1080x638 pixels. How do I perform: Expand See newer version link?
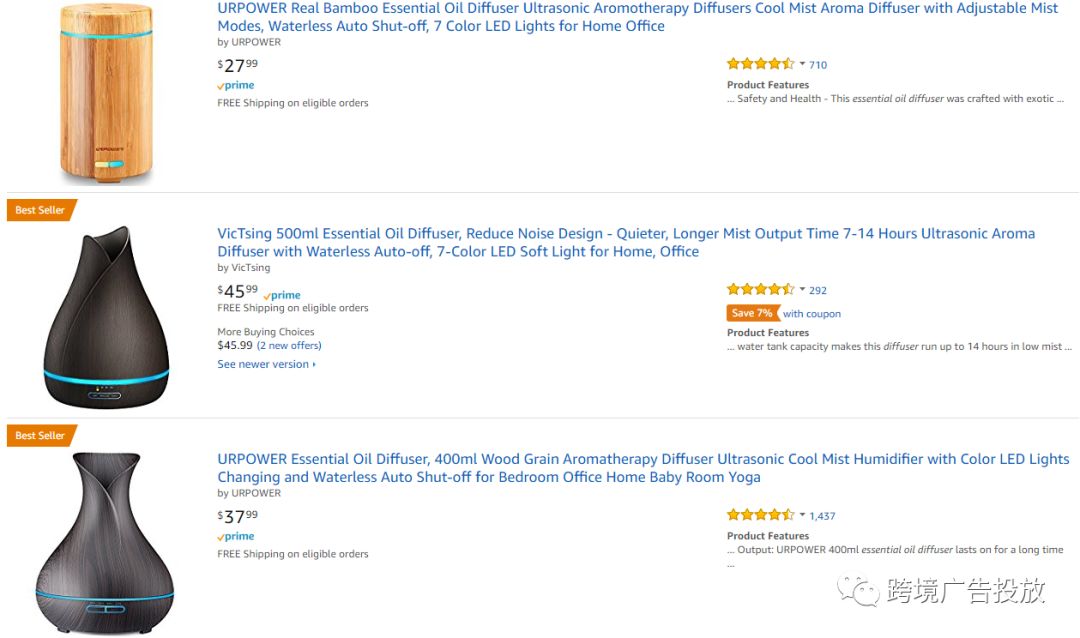click(267, 364)
